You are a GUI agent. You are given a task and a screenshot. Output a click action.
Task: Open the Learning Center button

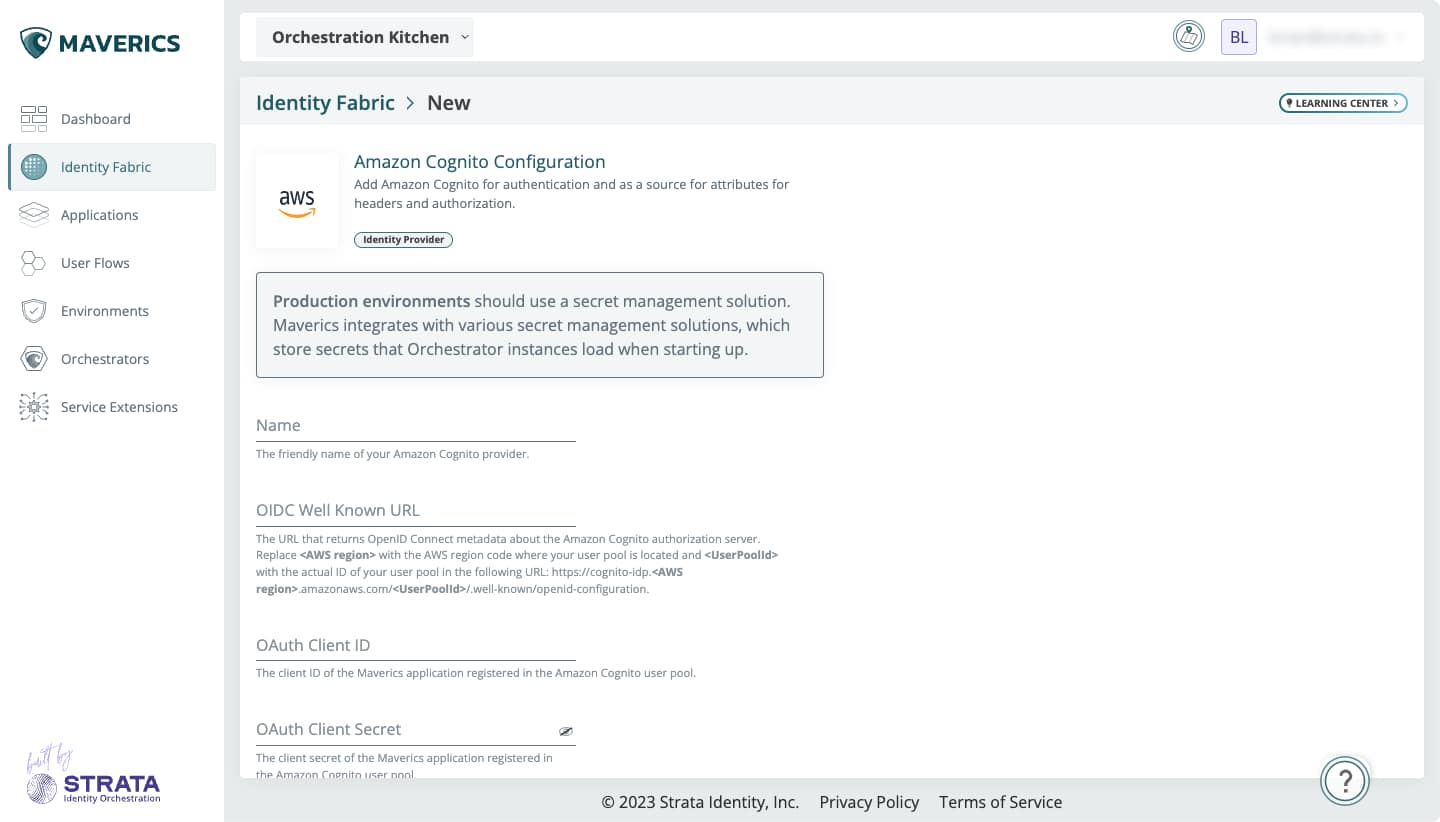(x=1343, y=103)
